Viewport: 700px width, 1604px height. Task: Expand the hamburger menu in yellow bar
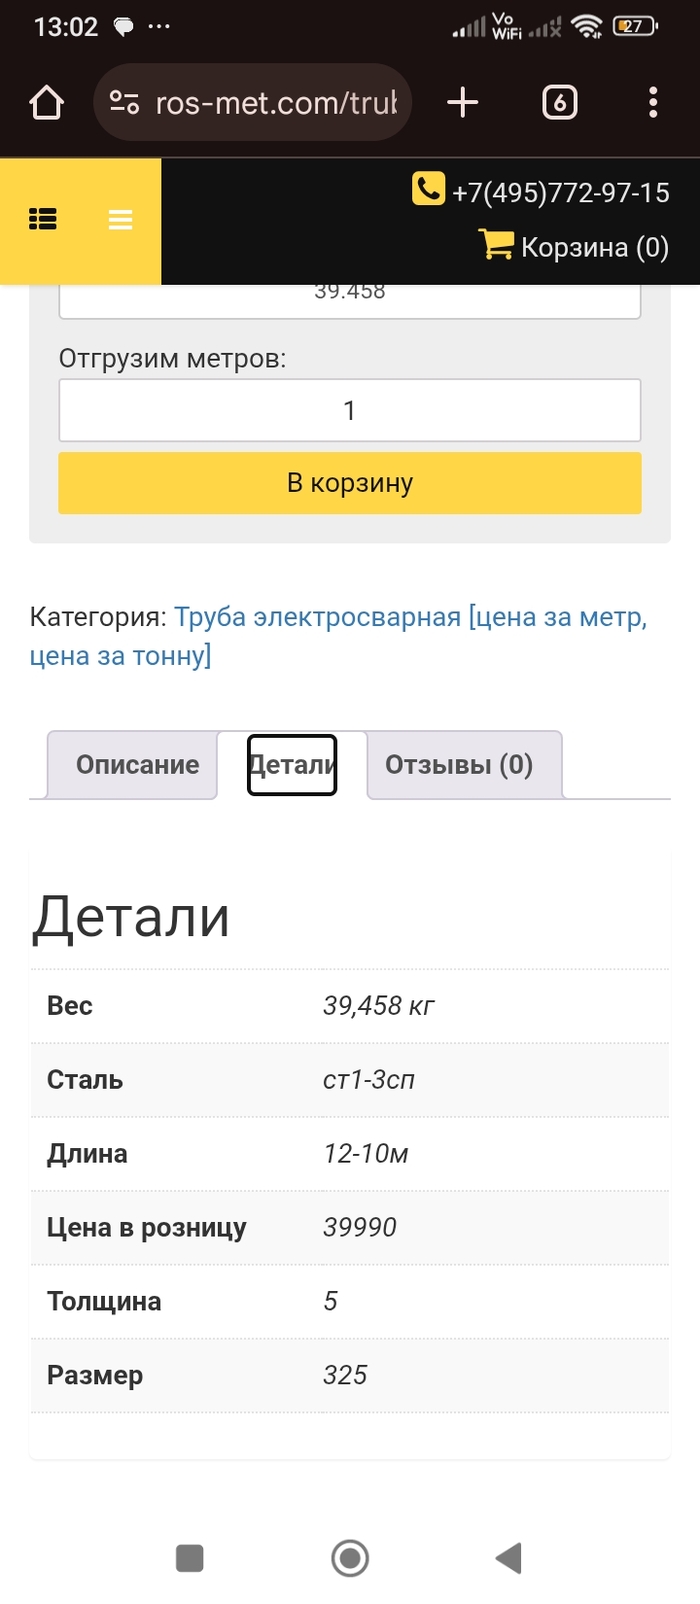[120, 220]
